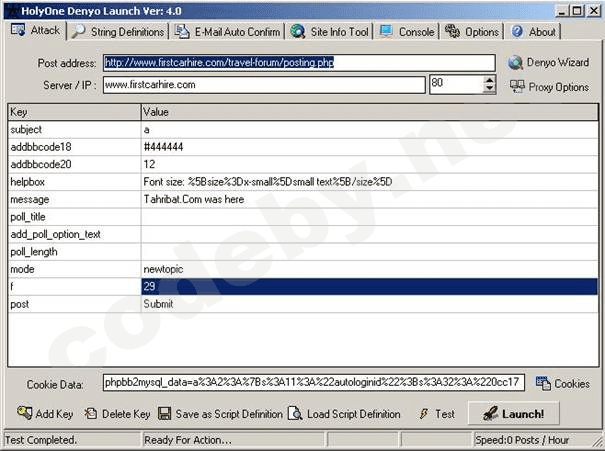Click the Submit value cell
Image resolution: width=605 pixels, height=451 pixels.
click(370, 304)
